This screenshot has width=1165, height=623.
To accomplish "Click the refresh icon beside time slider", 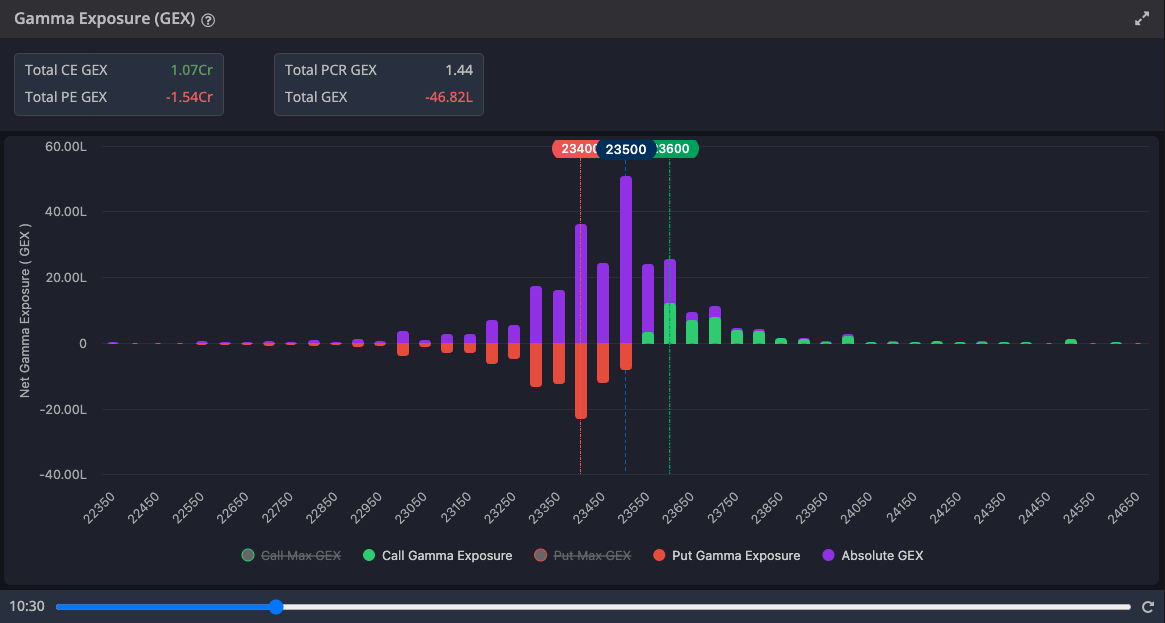I will click(x=1148, y=607).
